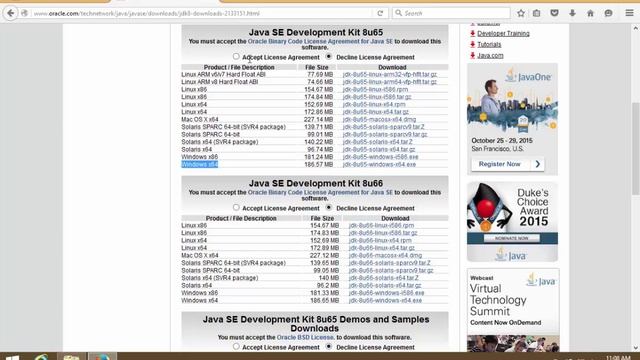This screenshot has width=640, height=360.
Task: Go to the Firefox home icon
Action: click(590, 13)
